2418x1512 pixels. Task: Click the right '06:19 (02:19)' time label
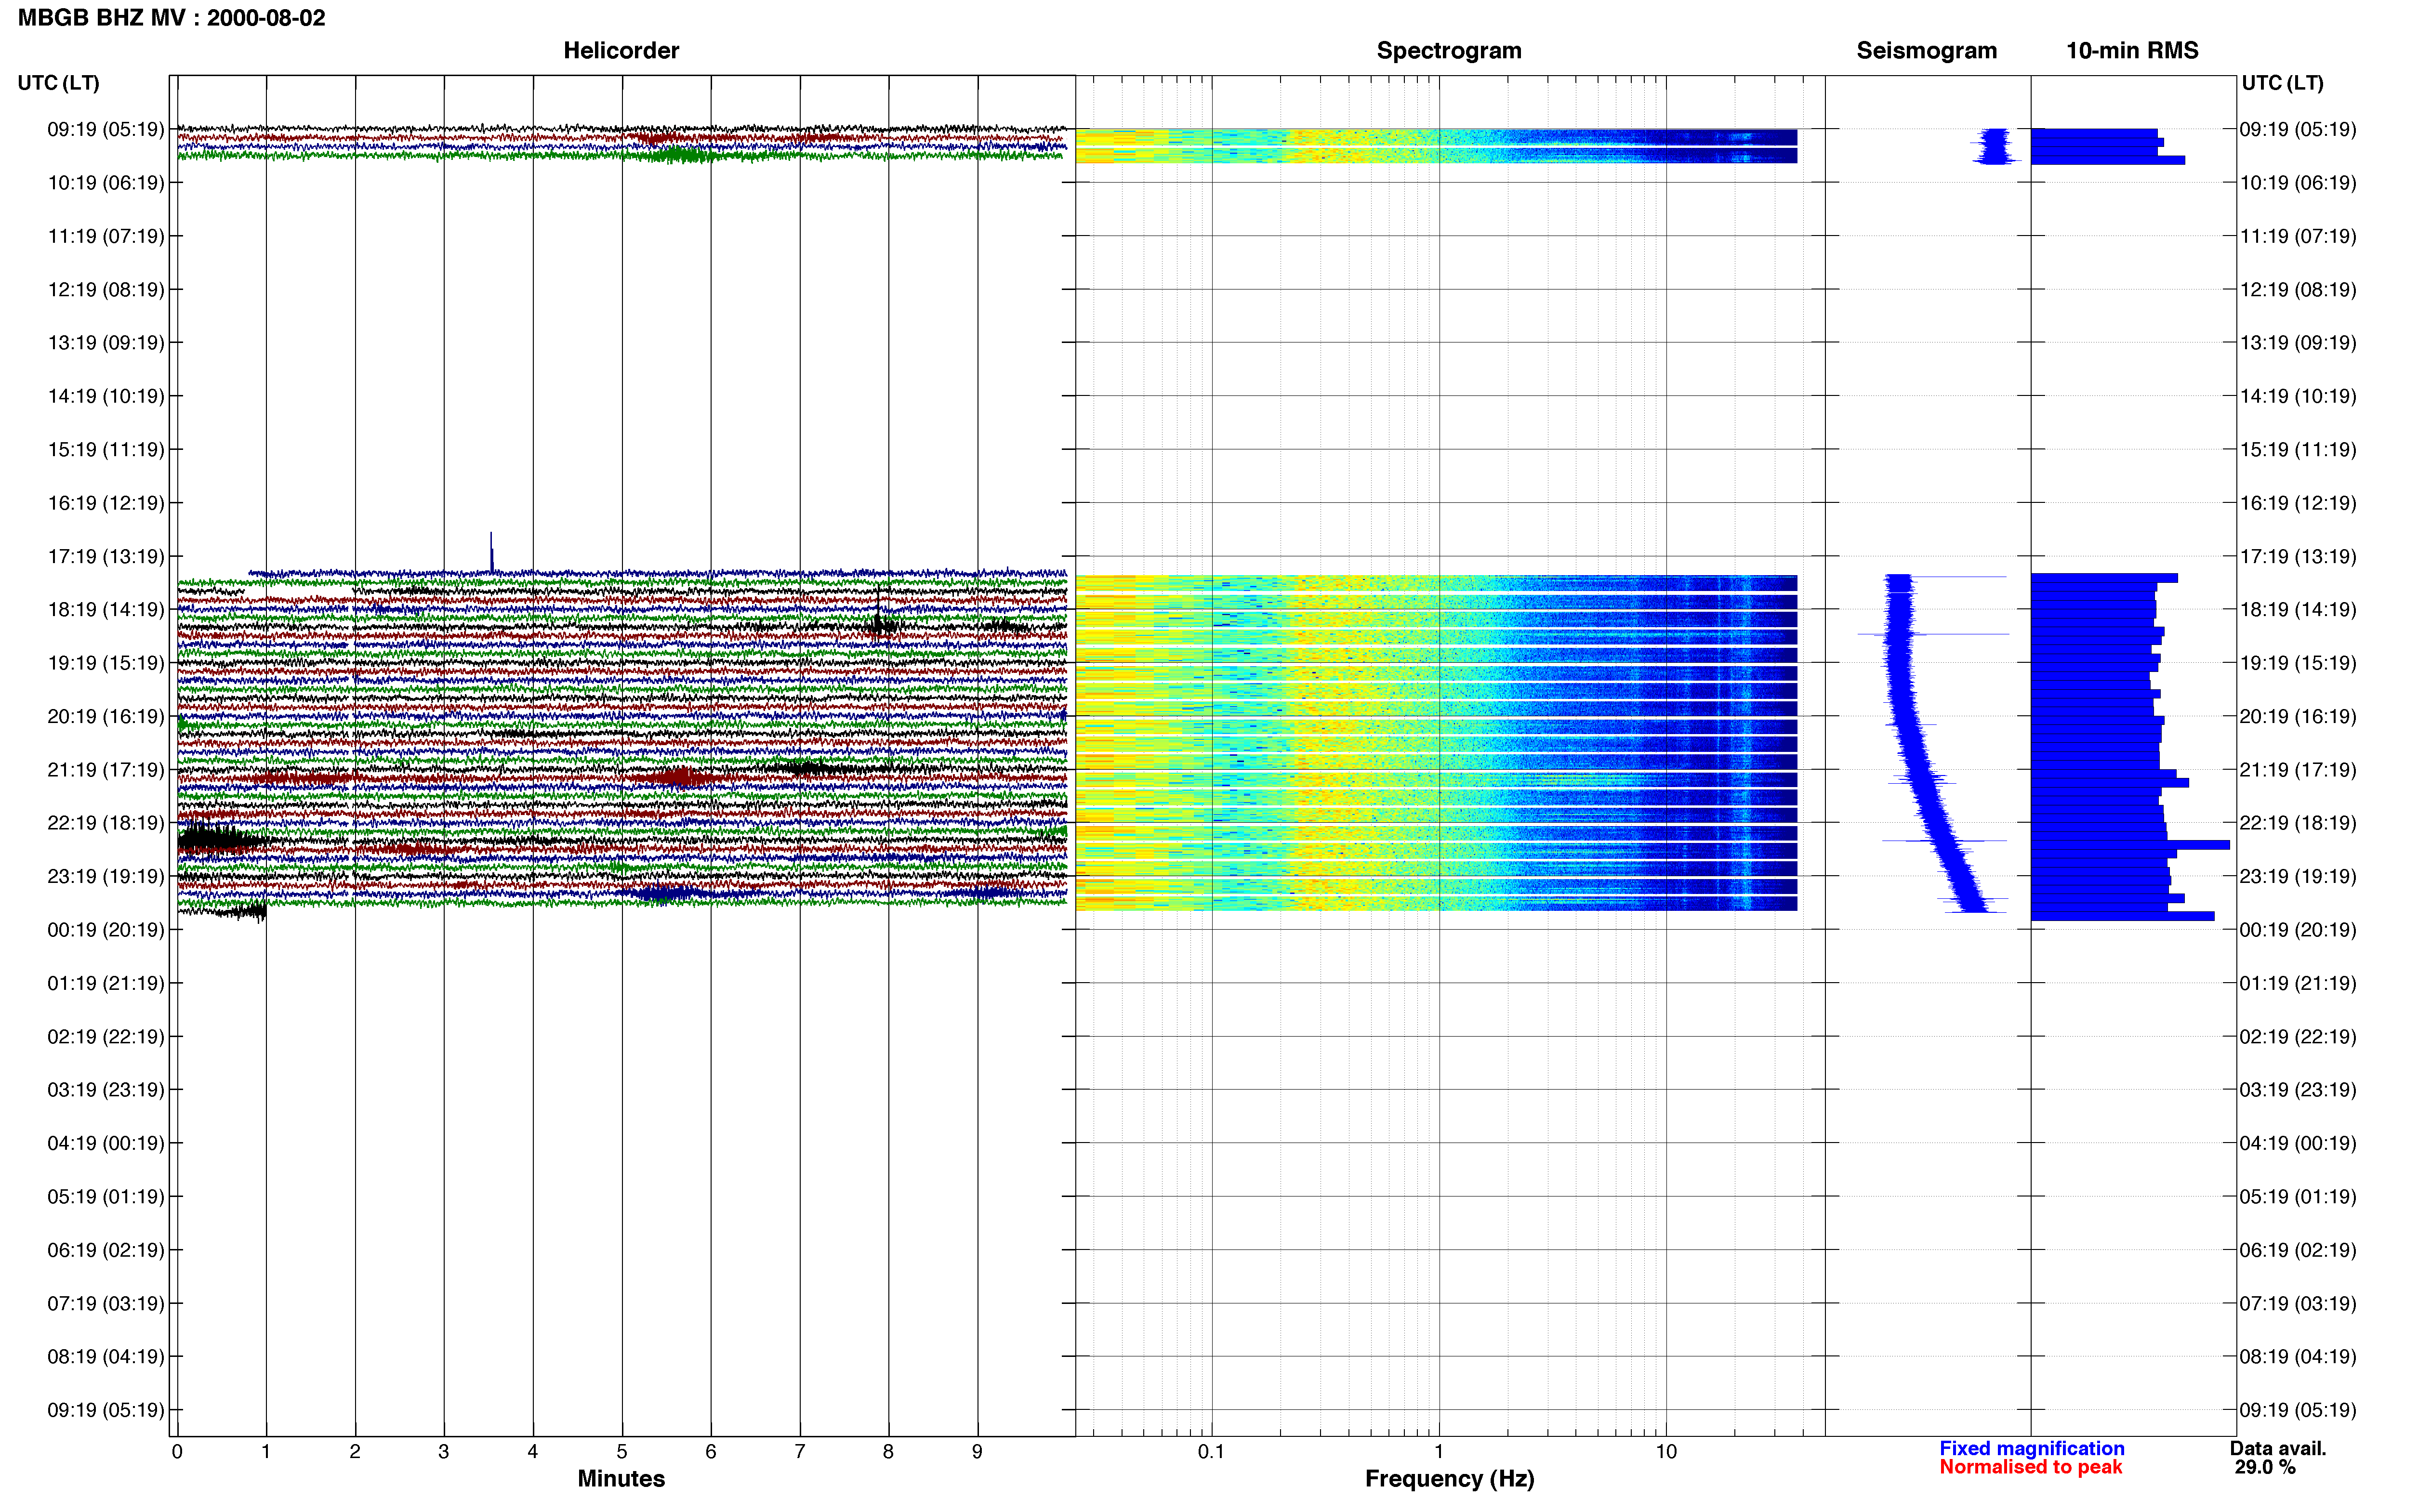[x=2298, y=1250]
